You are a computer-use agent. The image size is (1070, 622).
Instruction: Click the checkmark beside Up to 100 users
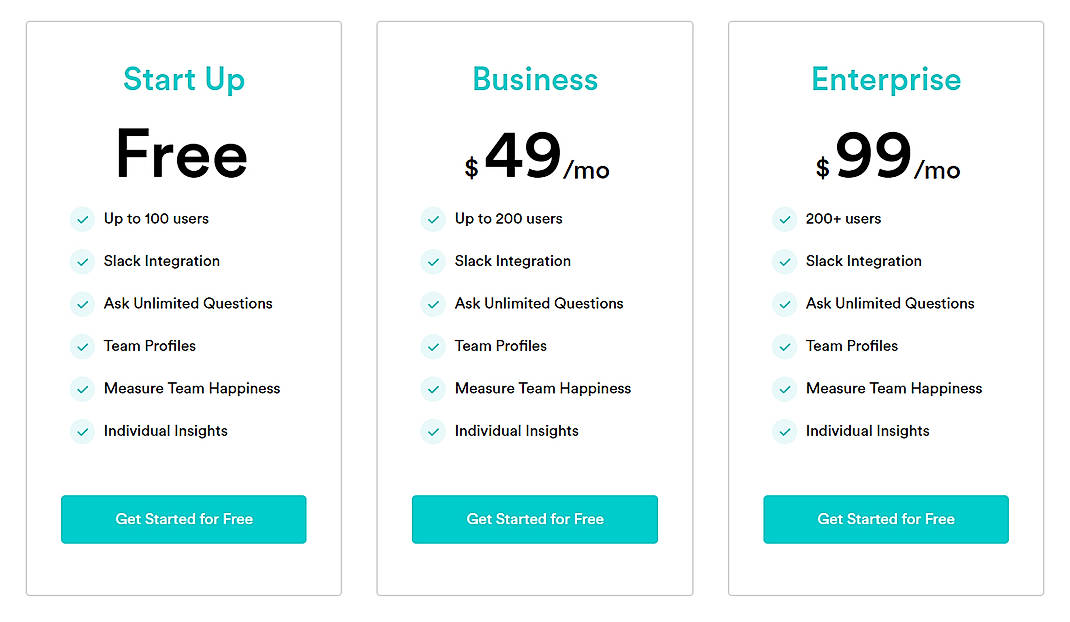(x=82, y=219)
